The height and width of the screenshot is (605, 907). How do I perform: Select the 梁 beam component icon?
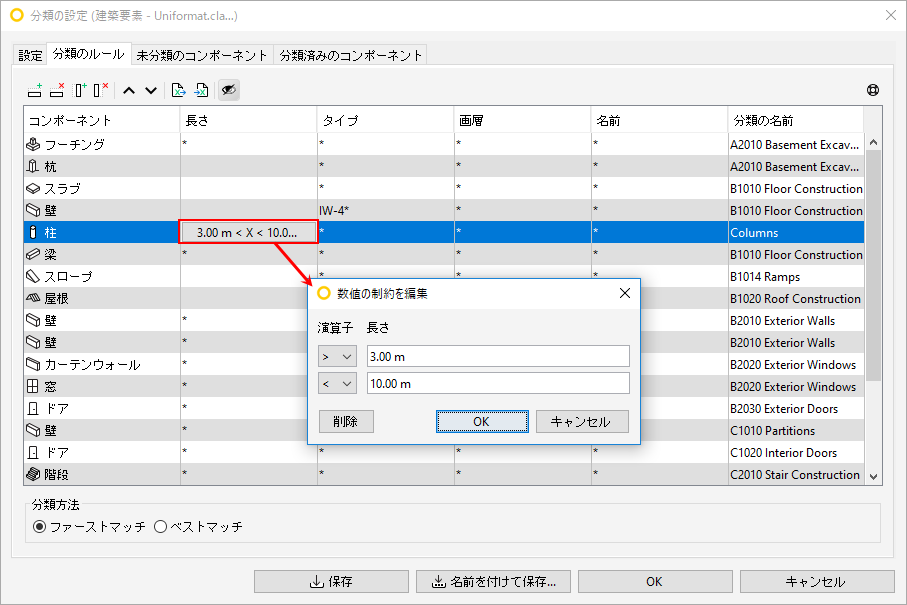coord(33,254)
